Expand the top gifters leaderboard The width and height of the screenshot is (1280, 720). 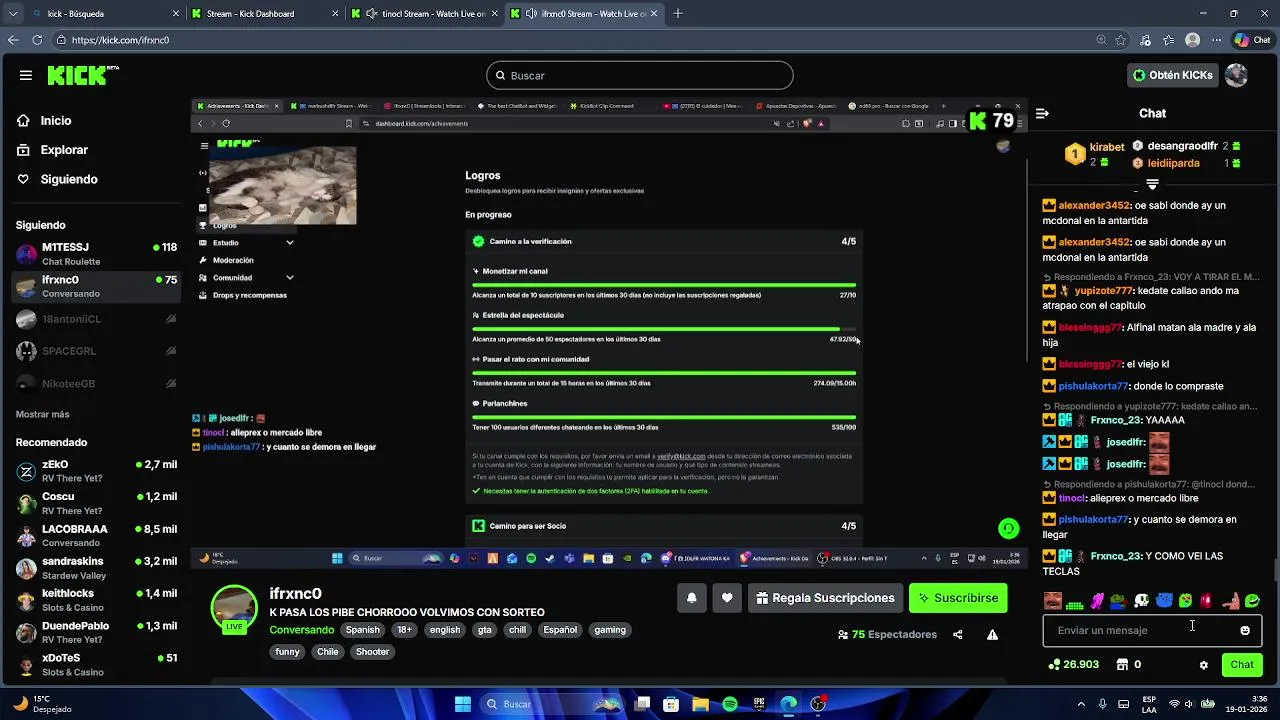pyautogui.click(x=1152, y=184)
